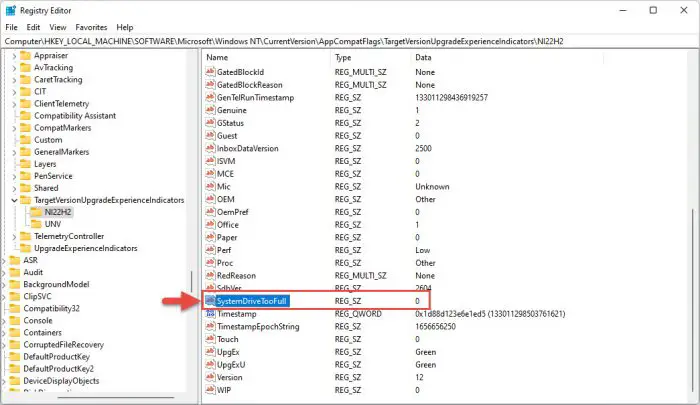This screenshot has width=700, height=405.
Task: Open the Help menu
Action: (125, 27)
